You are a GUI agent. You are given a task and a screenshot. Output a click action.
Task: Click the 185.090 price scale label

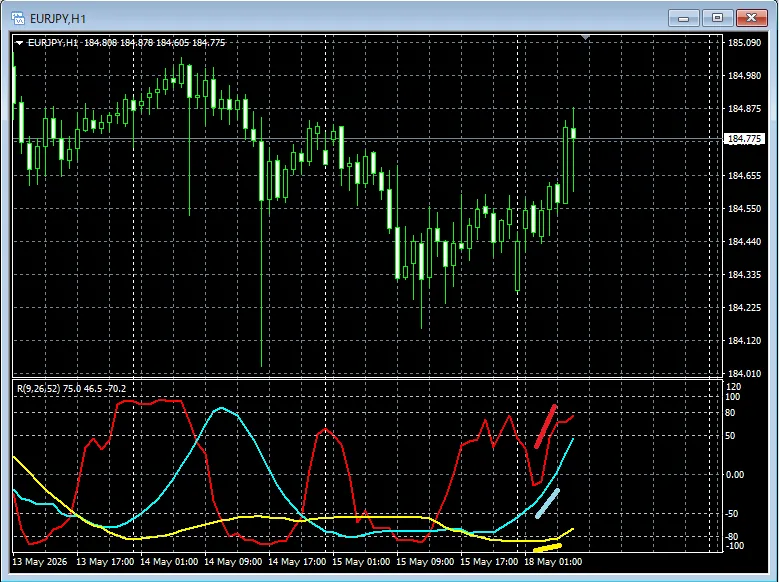[744, 43]
